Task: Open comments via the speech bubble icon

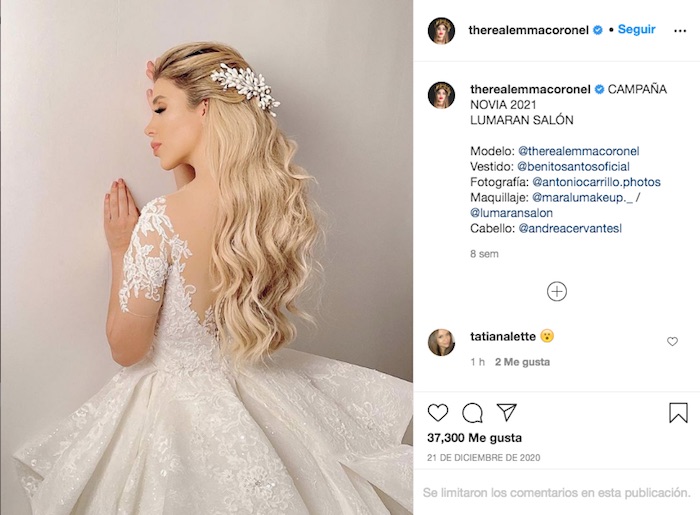Action: click(x=472, y=413)
